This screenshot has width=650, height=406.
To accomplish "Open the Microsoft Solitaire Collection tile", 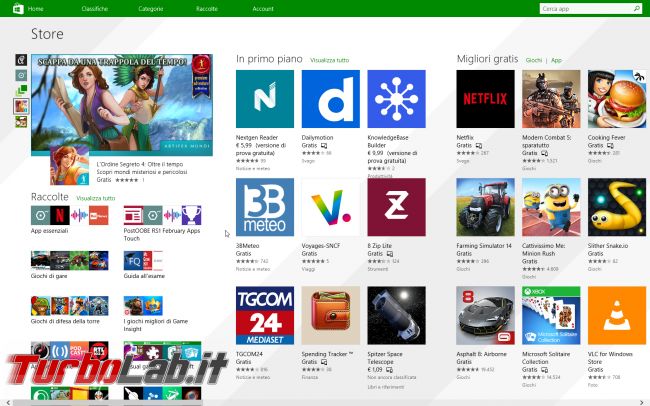I will [x=551, y=315].
